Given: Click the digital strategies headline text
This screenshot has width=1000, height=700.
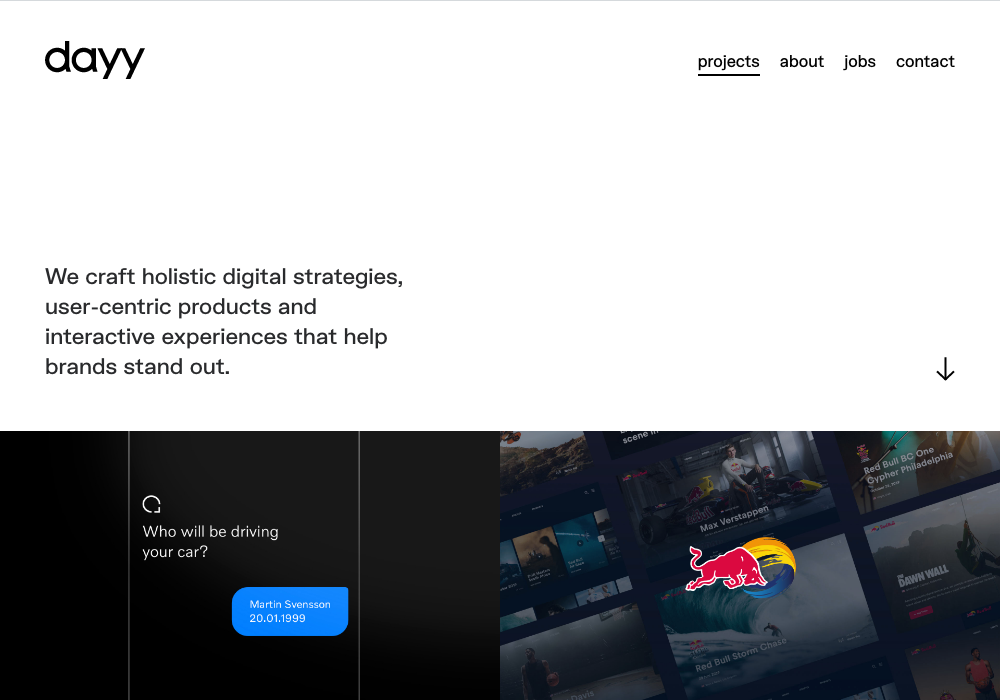Looking at the screenshot, I should click(x=224, y=321).
